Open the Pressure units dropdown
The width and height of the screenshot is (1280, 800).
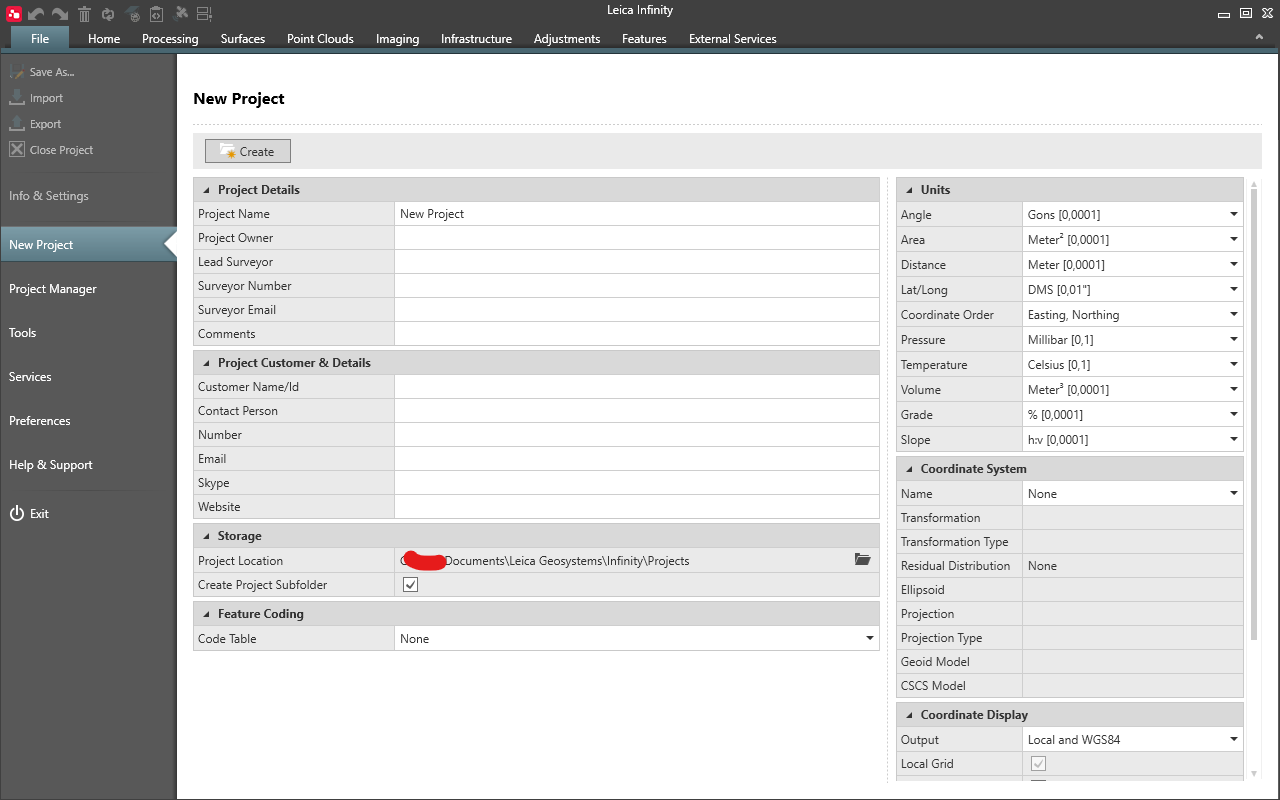click(1234, 339)
